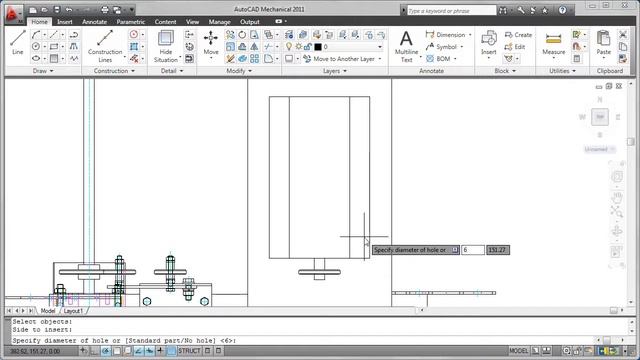This screenshot has height=360, width=640.
Task: Choose the Mirror tool in Modify
Action: 254,47
